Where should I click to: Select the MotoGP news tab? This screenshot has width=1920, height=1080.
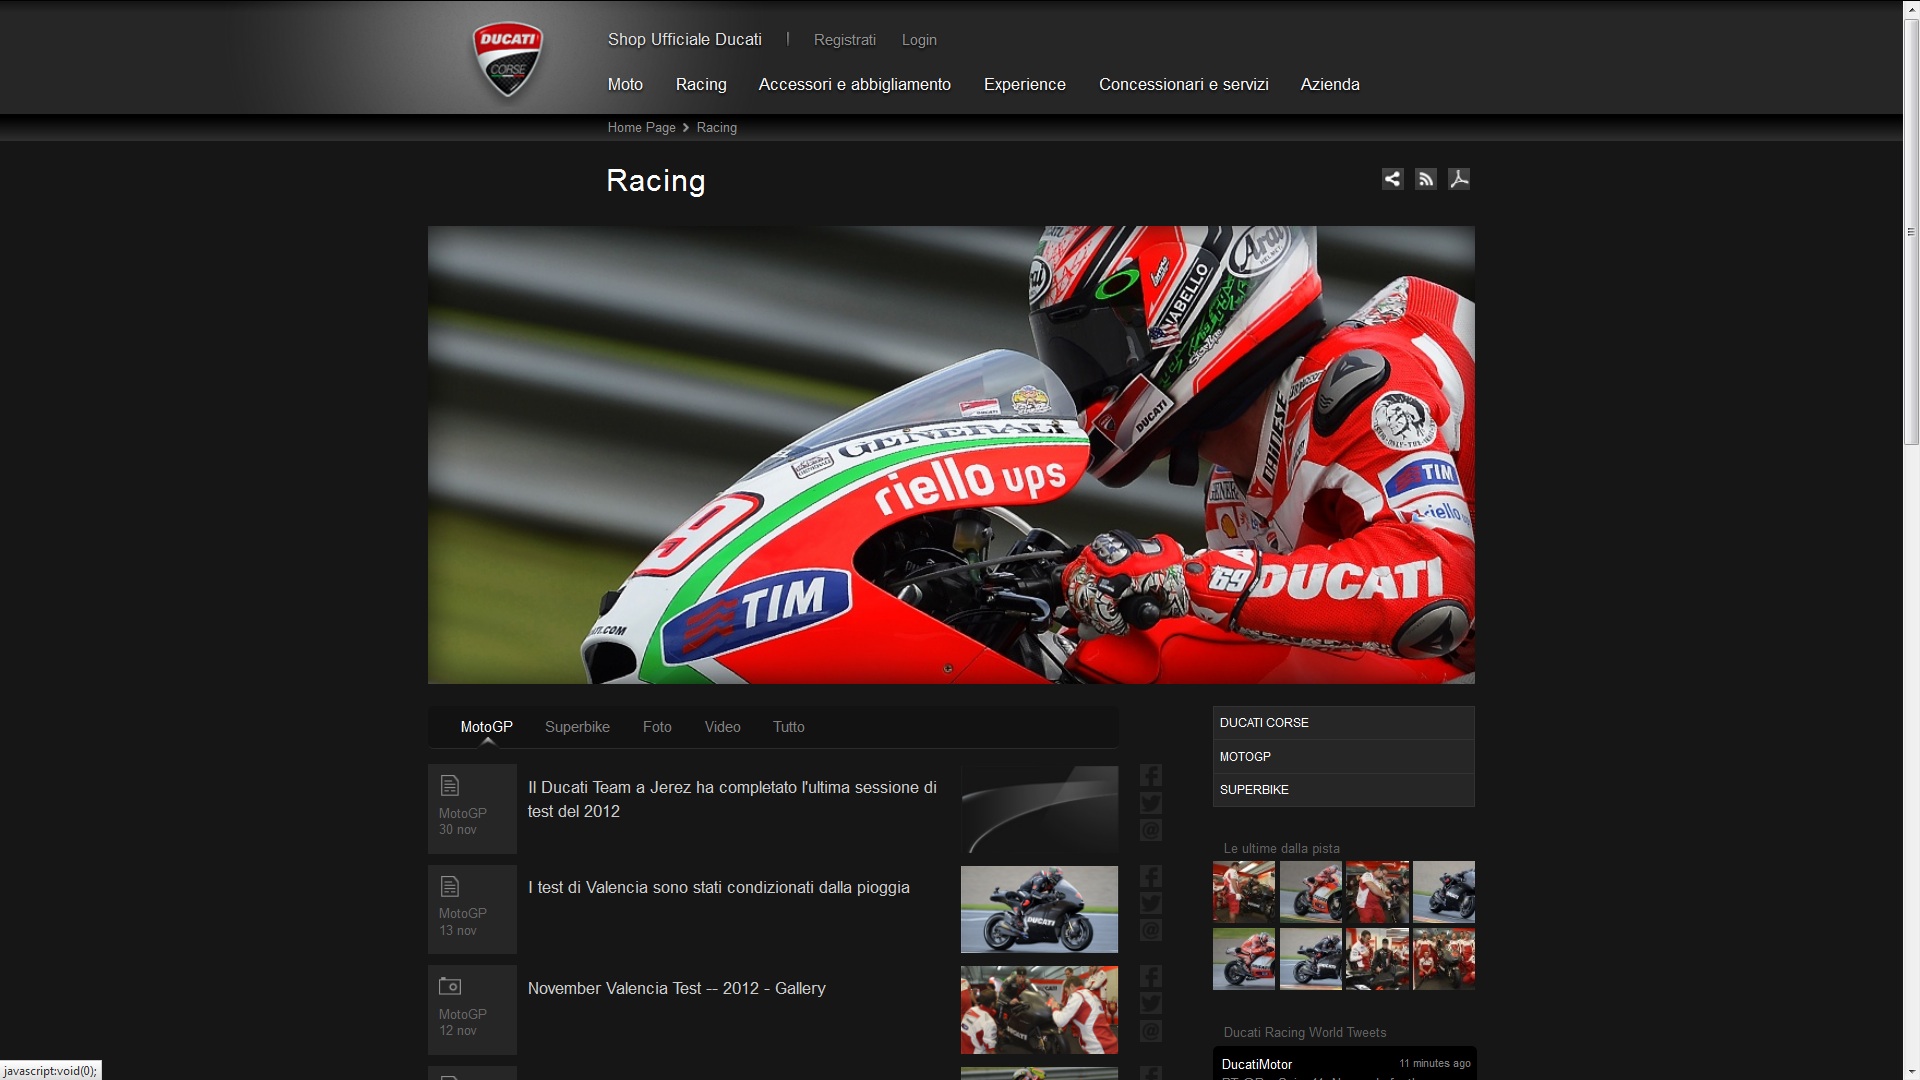pos(486,727)
